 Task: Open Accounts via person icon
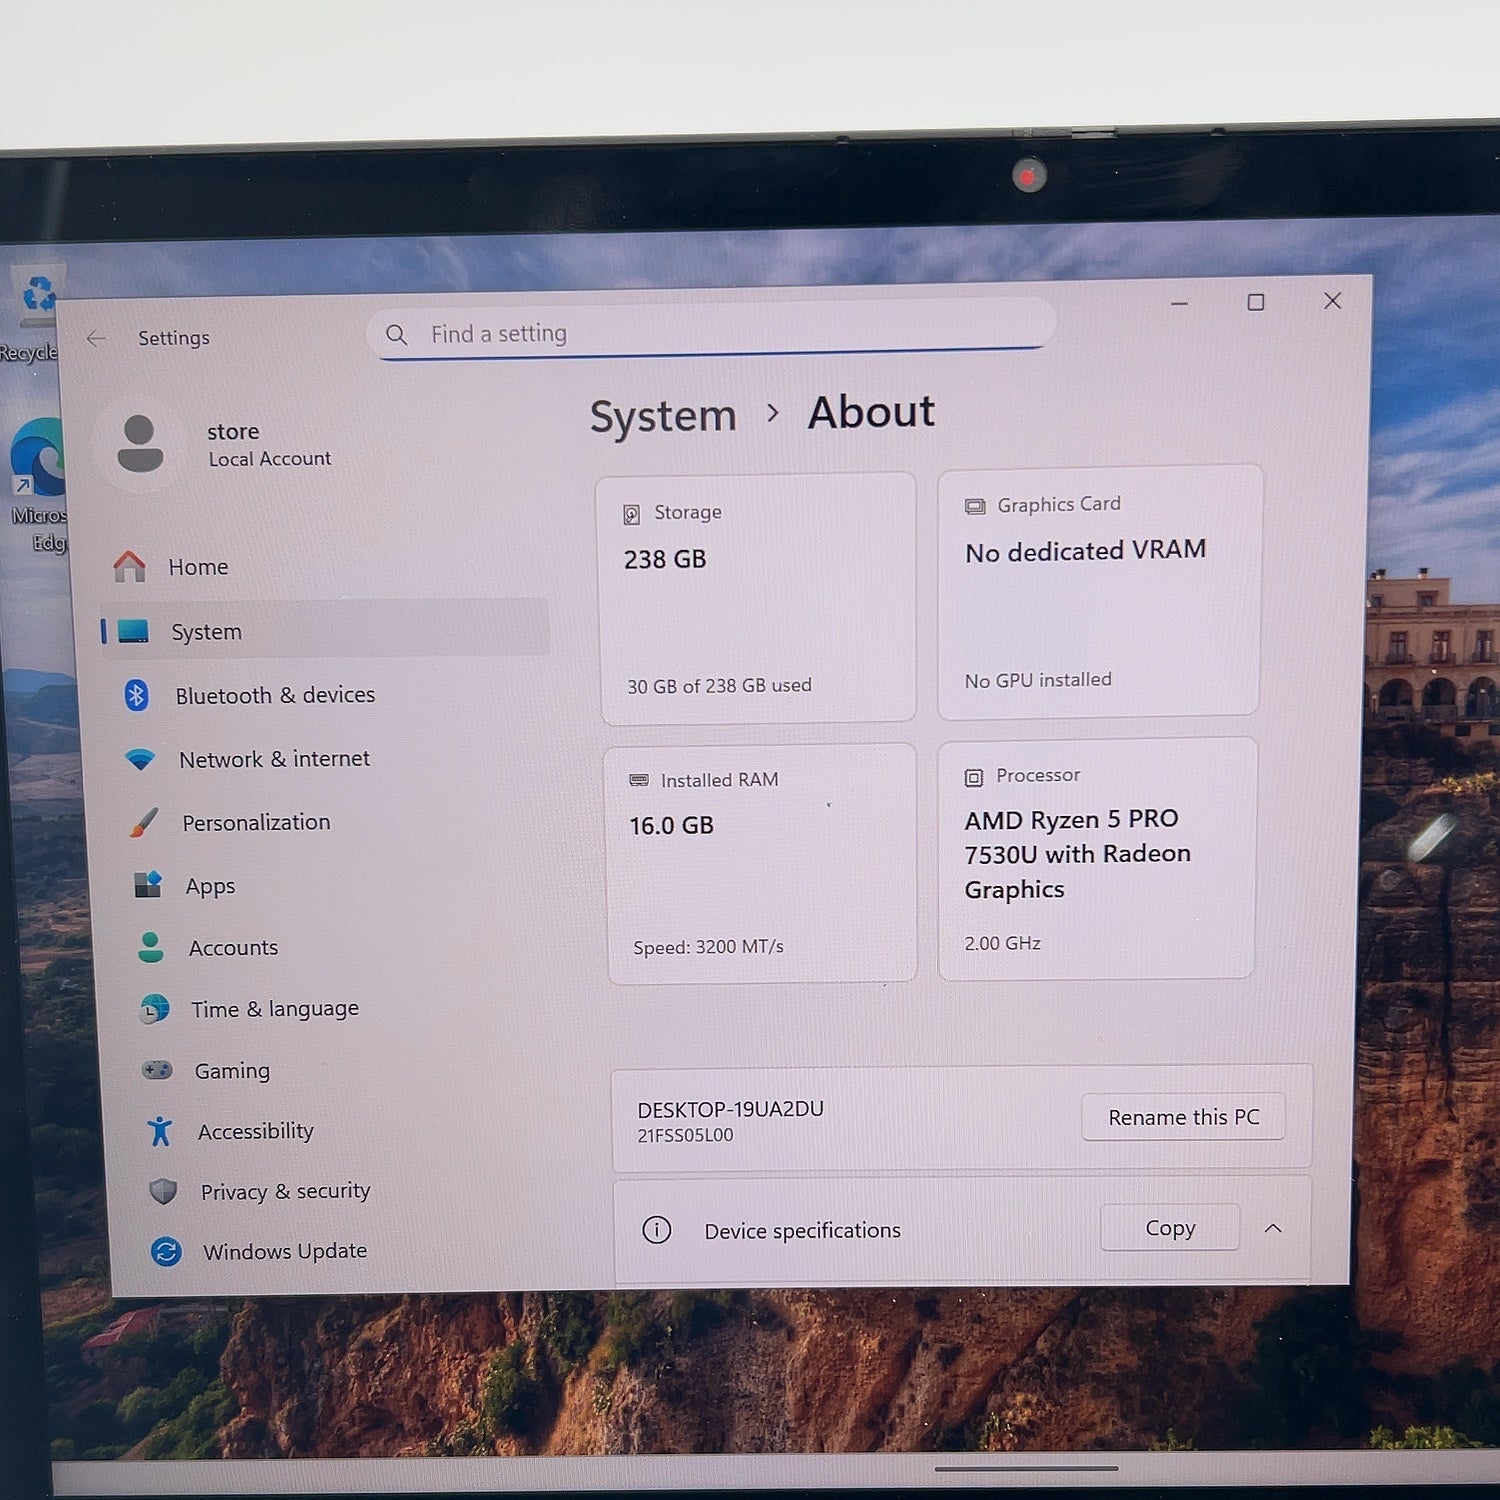tap(151, 947)
